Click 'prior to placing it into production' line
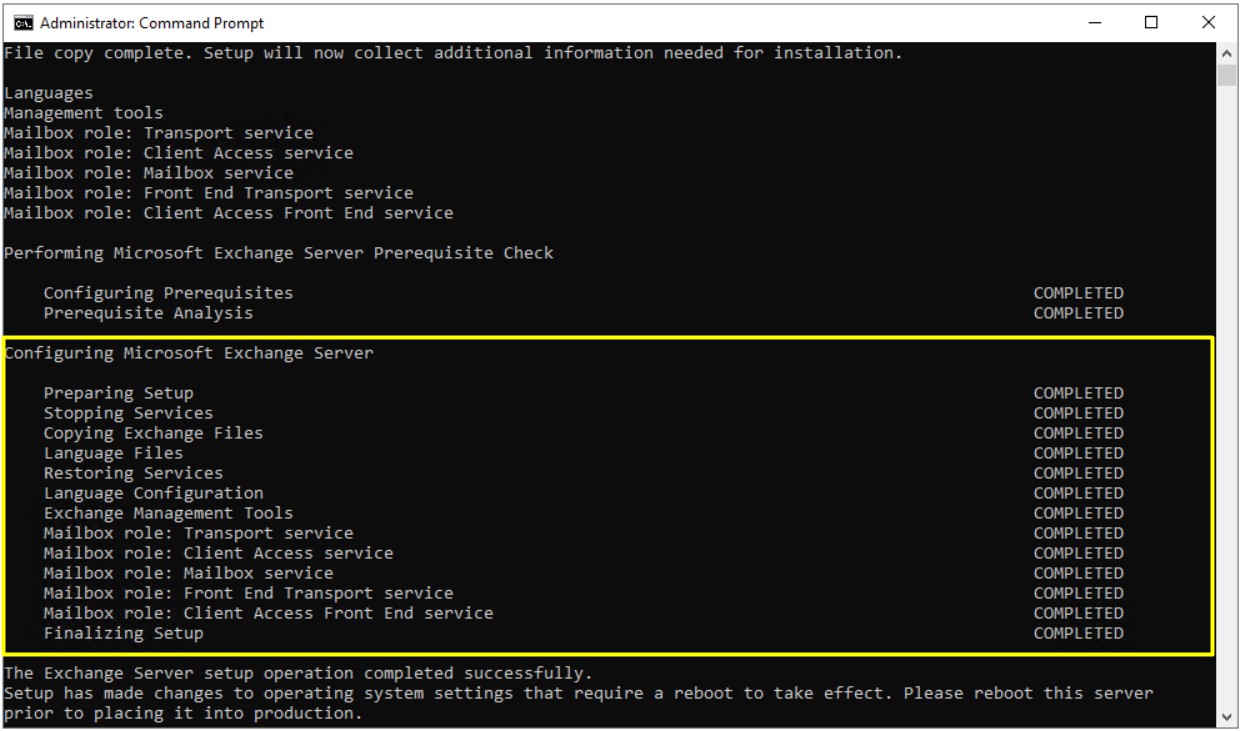 point(184,715)
